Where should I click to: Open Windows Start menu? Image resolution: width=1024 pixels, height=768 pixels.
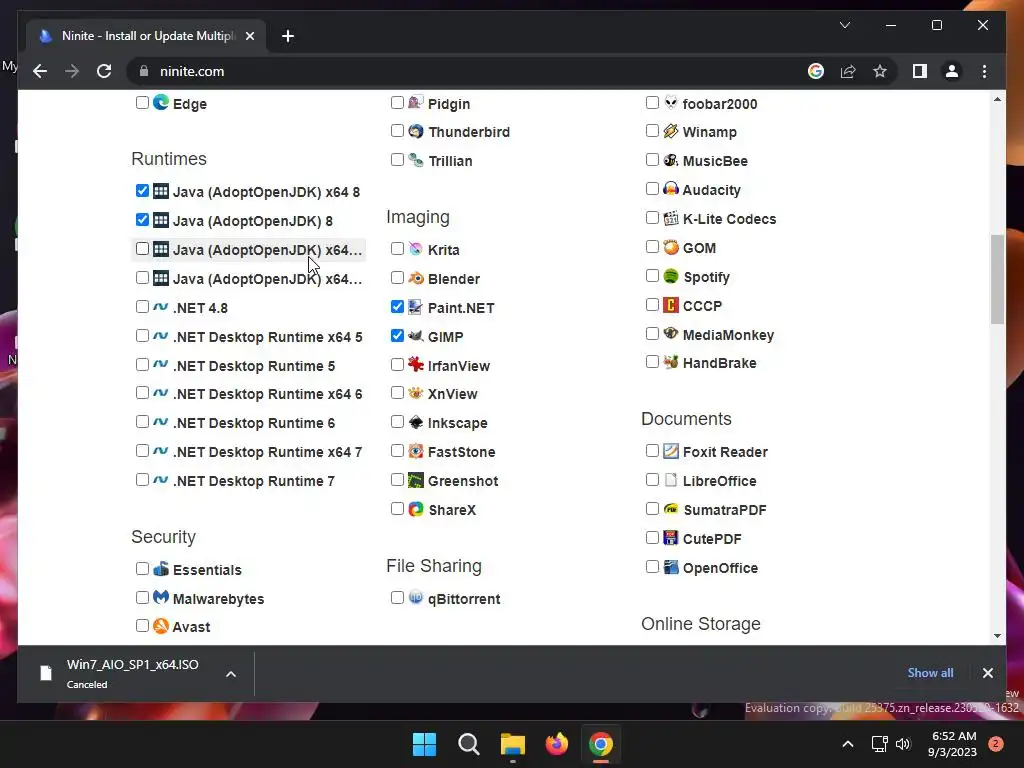pos(424,744)
